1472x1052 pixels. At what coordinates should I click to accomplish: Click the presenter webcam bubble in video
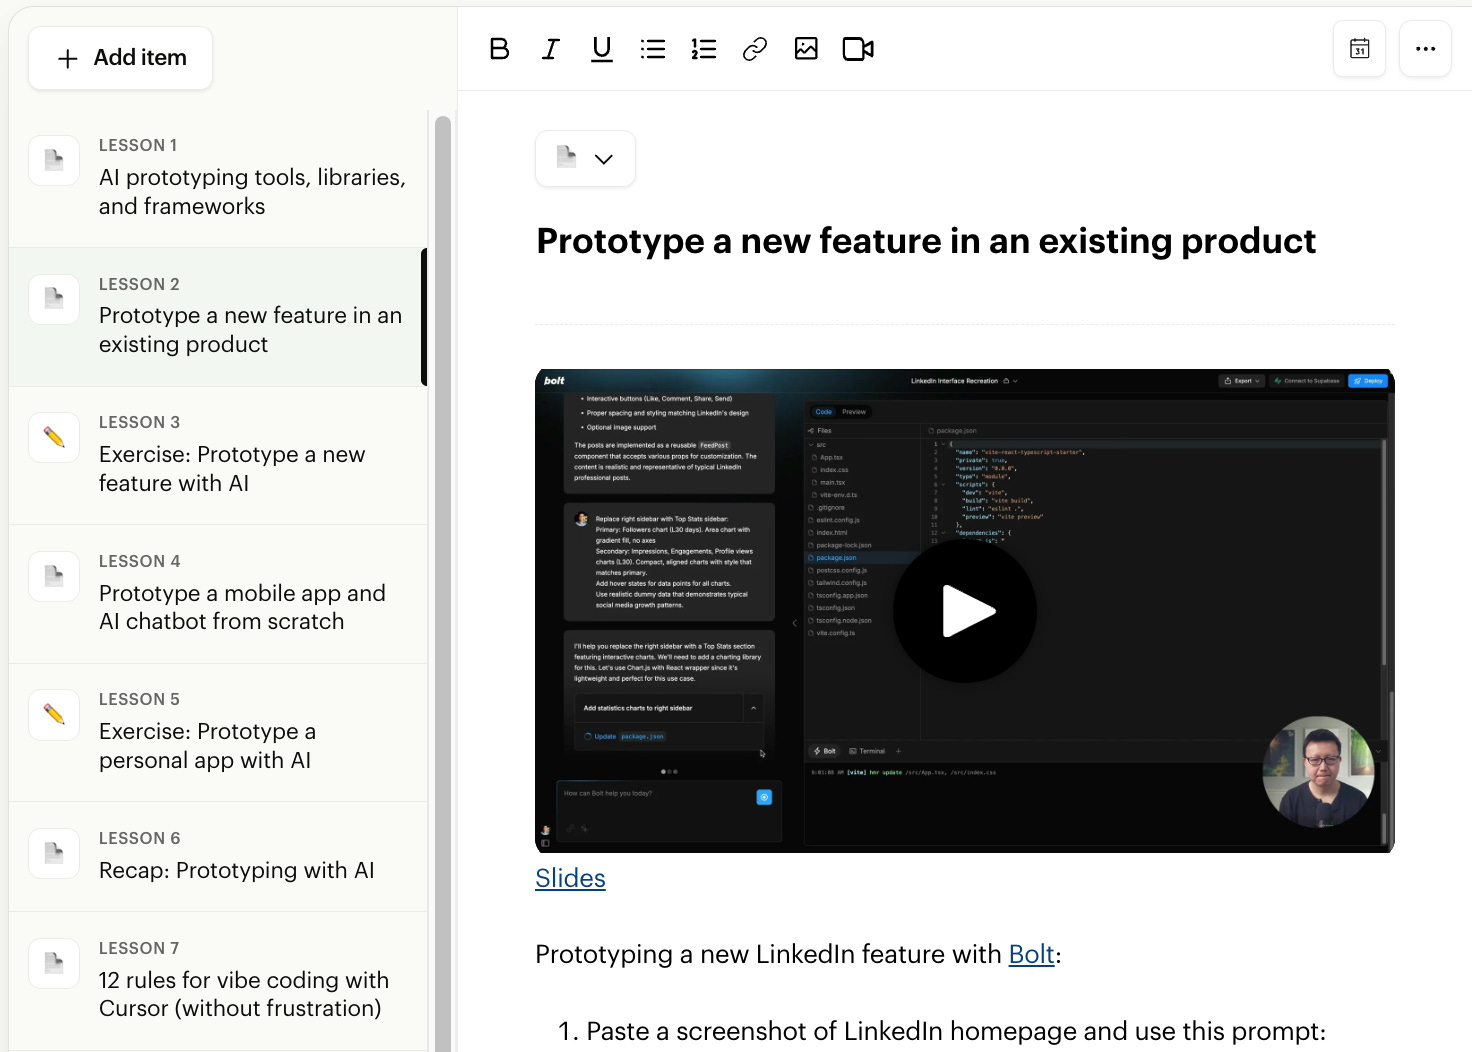[1318, 771]
